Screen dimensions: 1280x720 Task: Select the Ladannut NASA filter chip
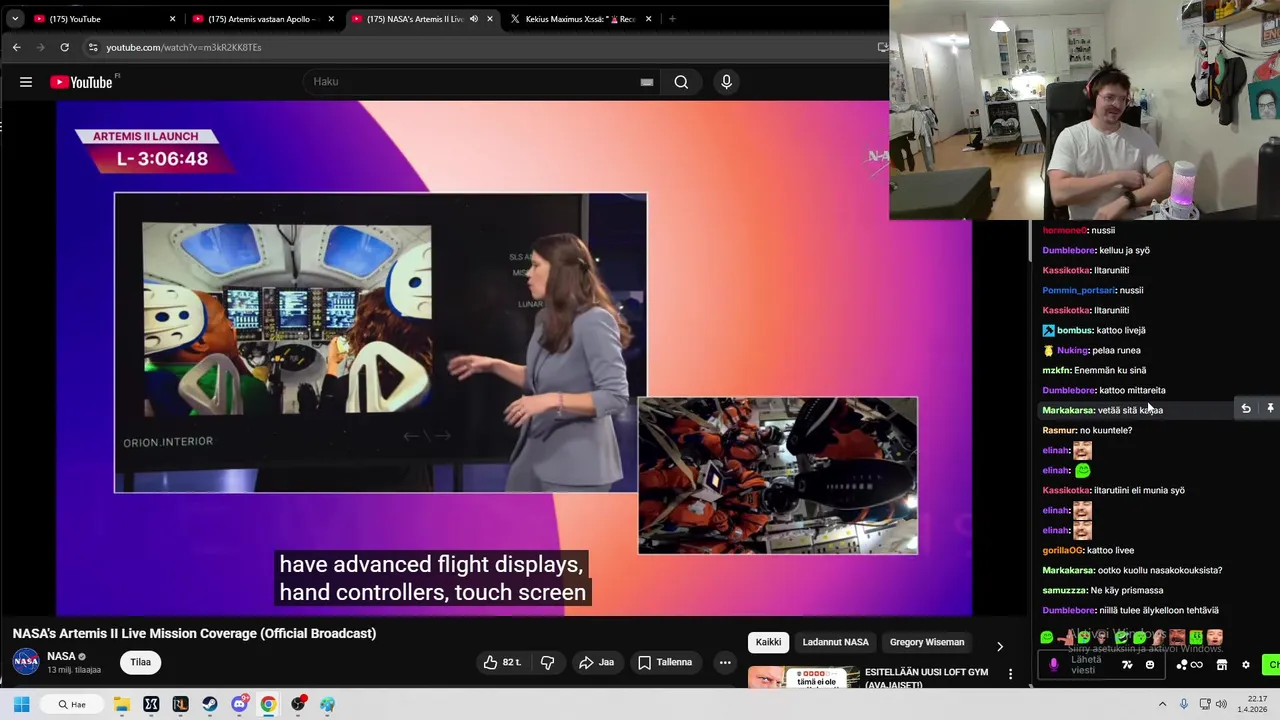(x=835, y=642)
